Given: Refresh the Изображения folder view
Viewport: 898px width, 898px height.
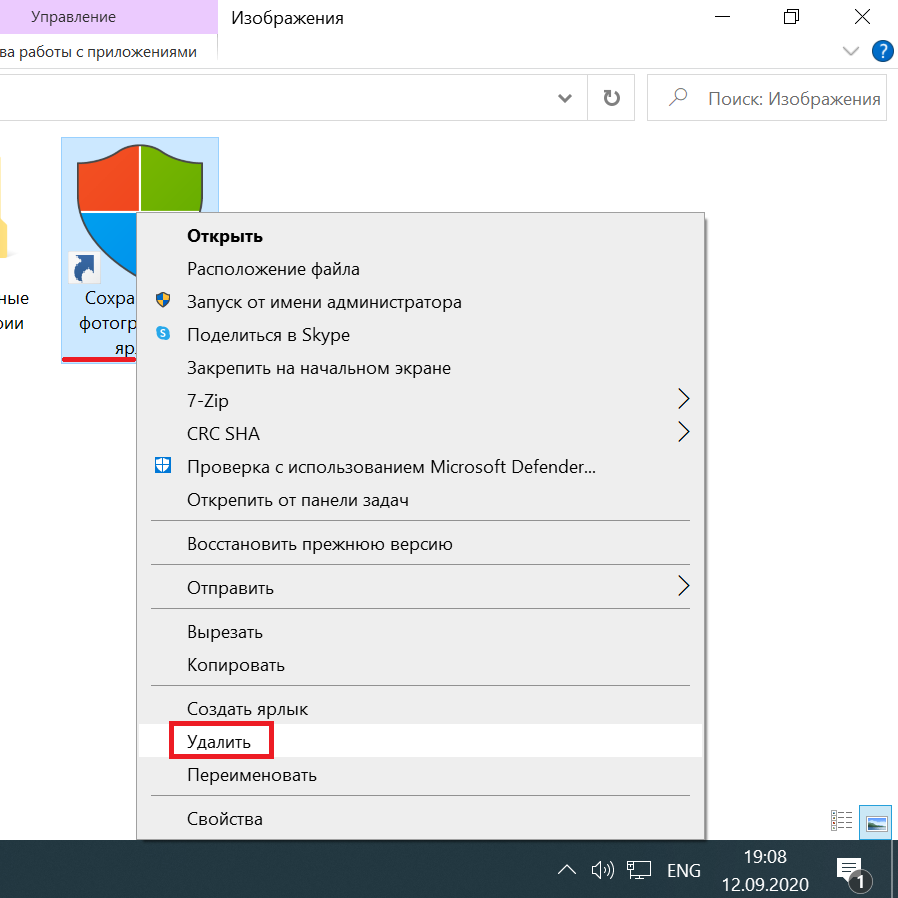Looking at the screenshot, I should point(611,98).
